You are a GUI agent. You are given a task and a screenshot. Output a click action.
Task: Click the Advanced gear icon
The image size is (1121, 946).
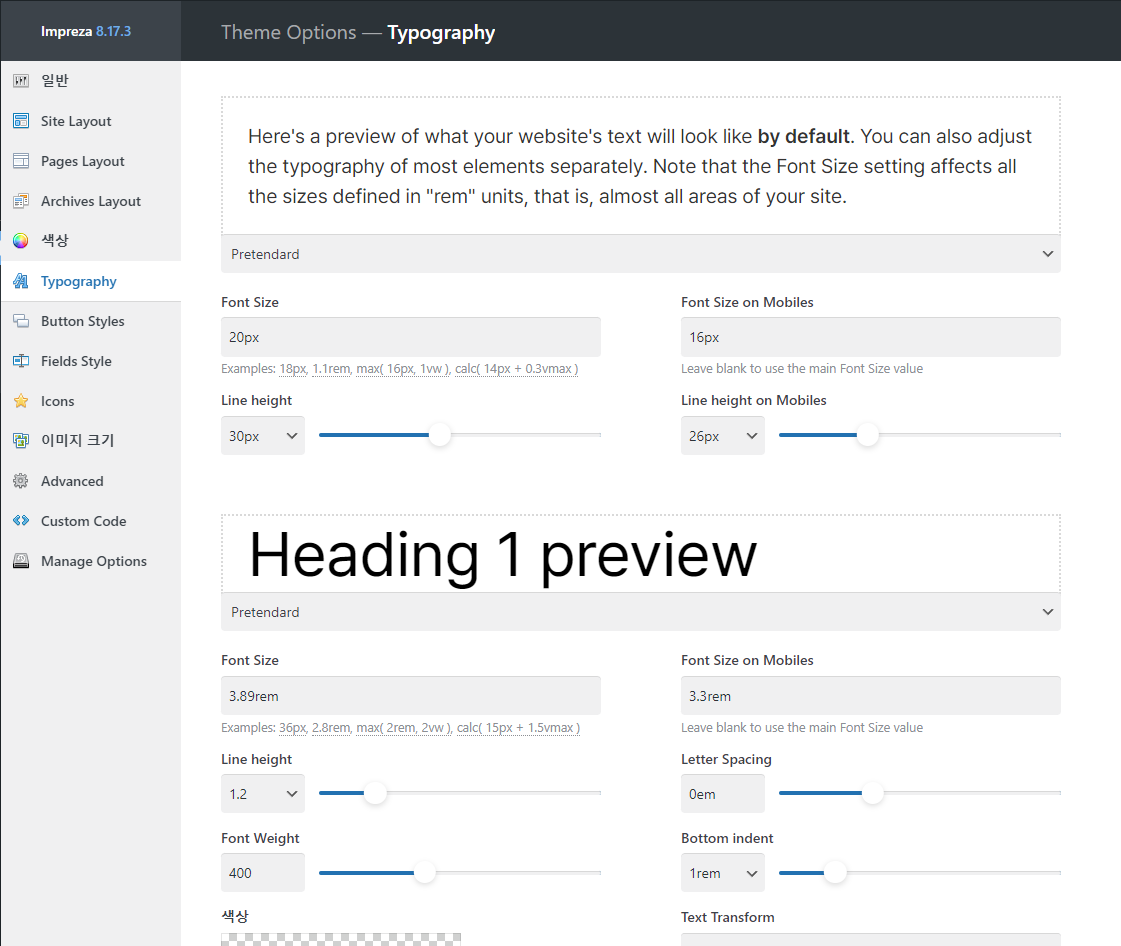pos(21,481)
